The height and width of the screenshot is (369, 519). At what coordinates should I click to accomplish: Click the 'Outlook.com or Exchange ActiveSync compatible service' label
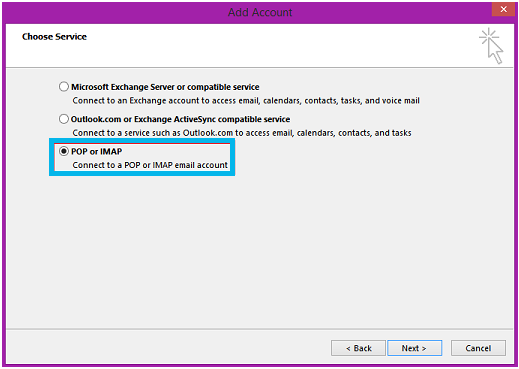pos(180,119)
